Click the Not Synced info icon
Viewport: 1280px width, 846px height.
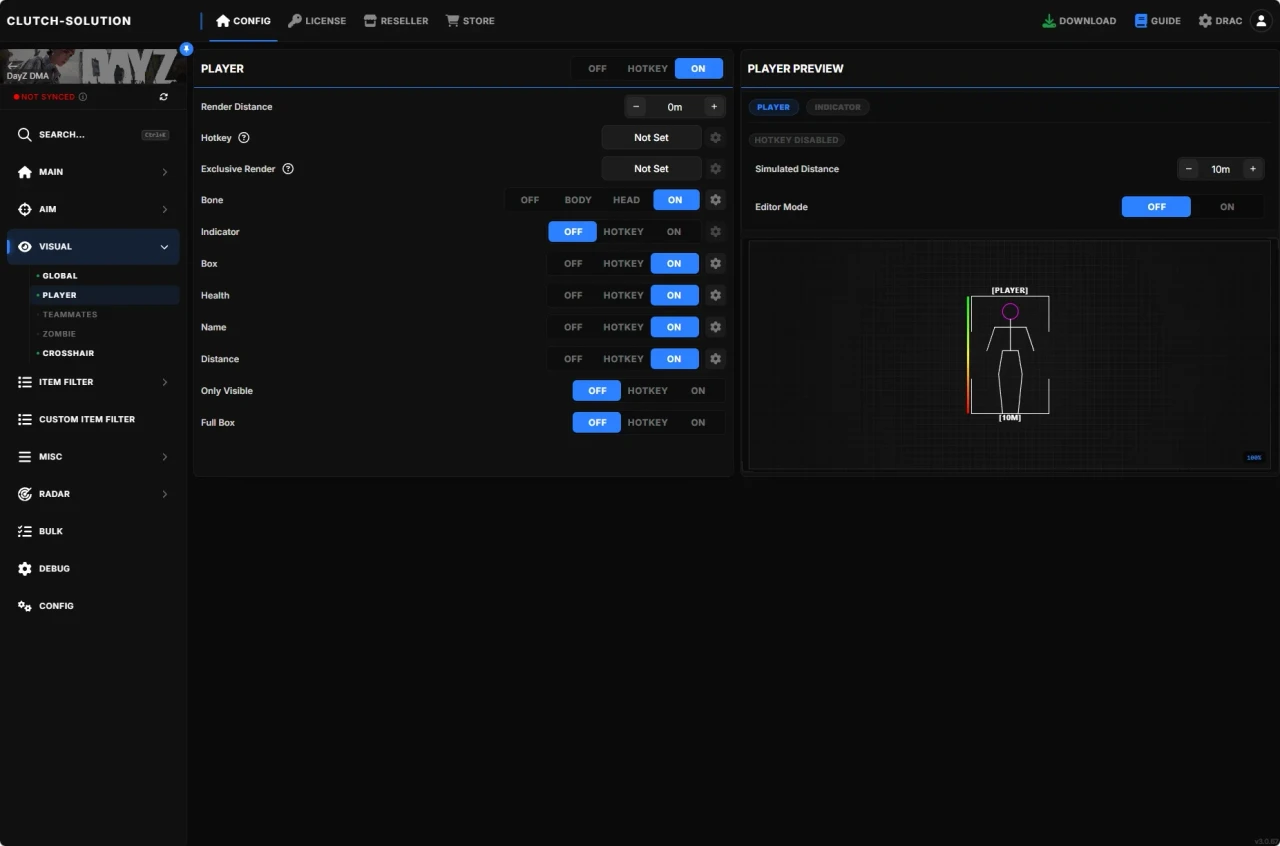pyautogui.click(x=83, y=97)
